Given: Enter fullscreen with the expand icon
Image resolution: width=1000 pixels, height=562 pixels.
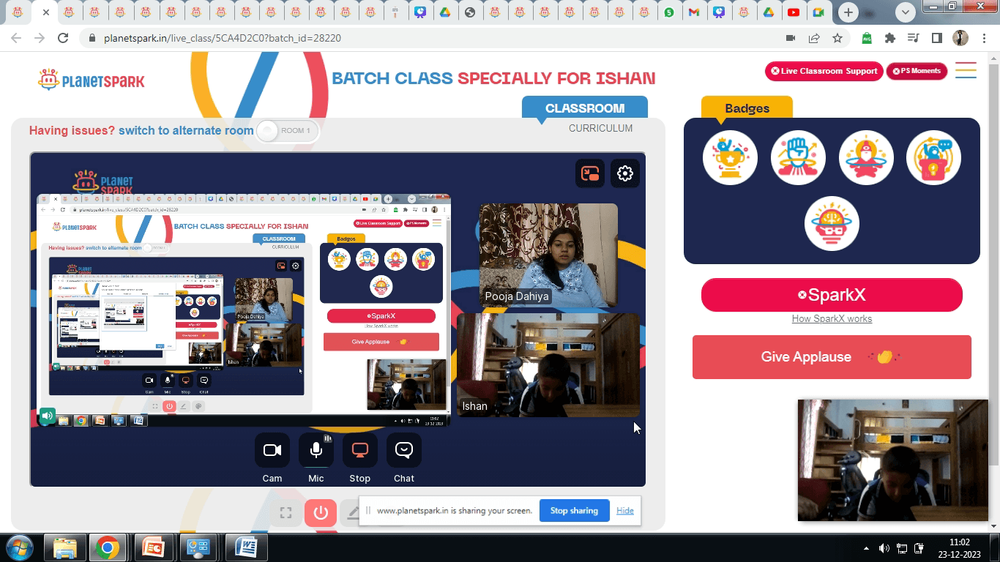Looking at the screenshot, I should pyautogui.click(x=286, y=513).
